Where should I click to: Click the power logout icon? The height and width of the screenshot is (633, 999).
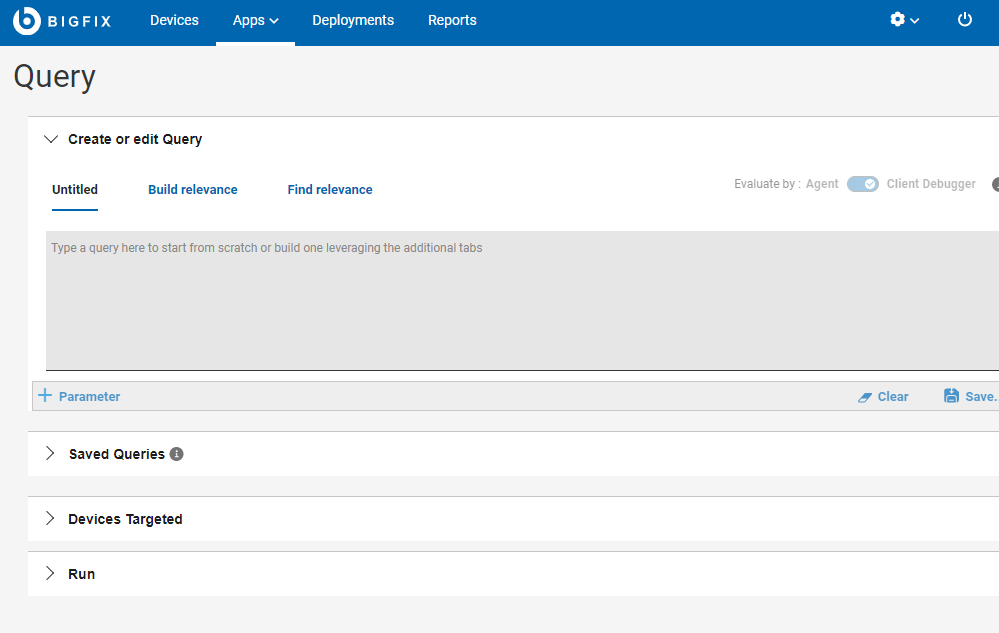coord(964,20)
